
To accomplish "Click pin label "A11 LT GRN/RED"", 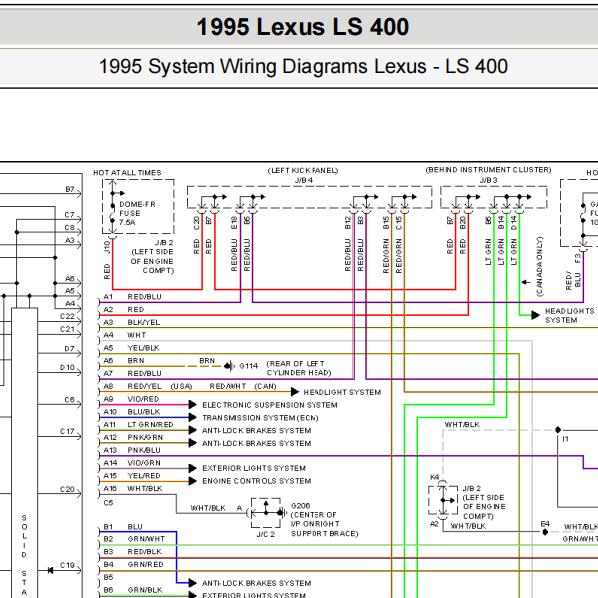I will click(138, 424).
